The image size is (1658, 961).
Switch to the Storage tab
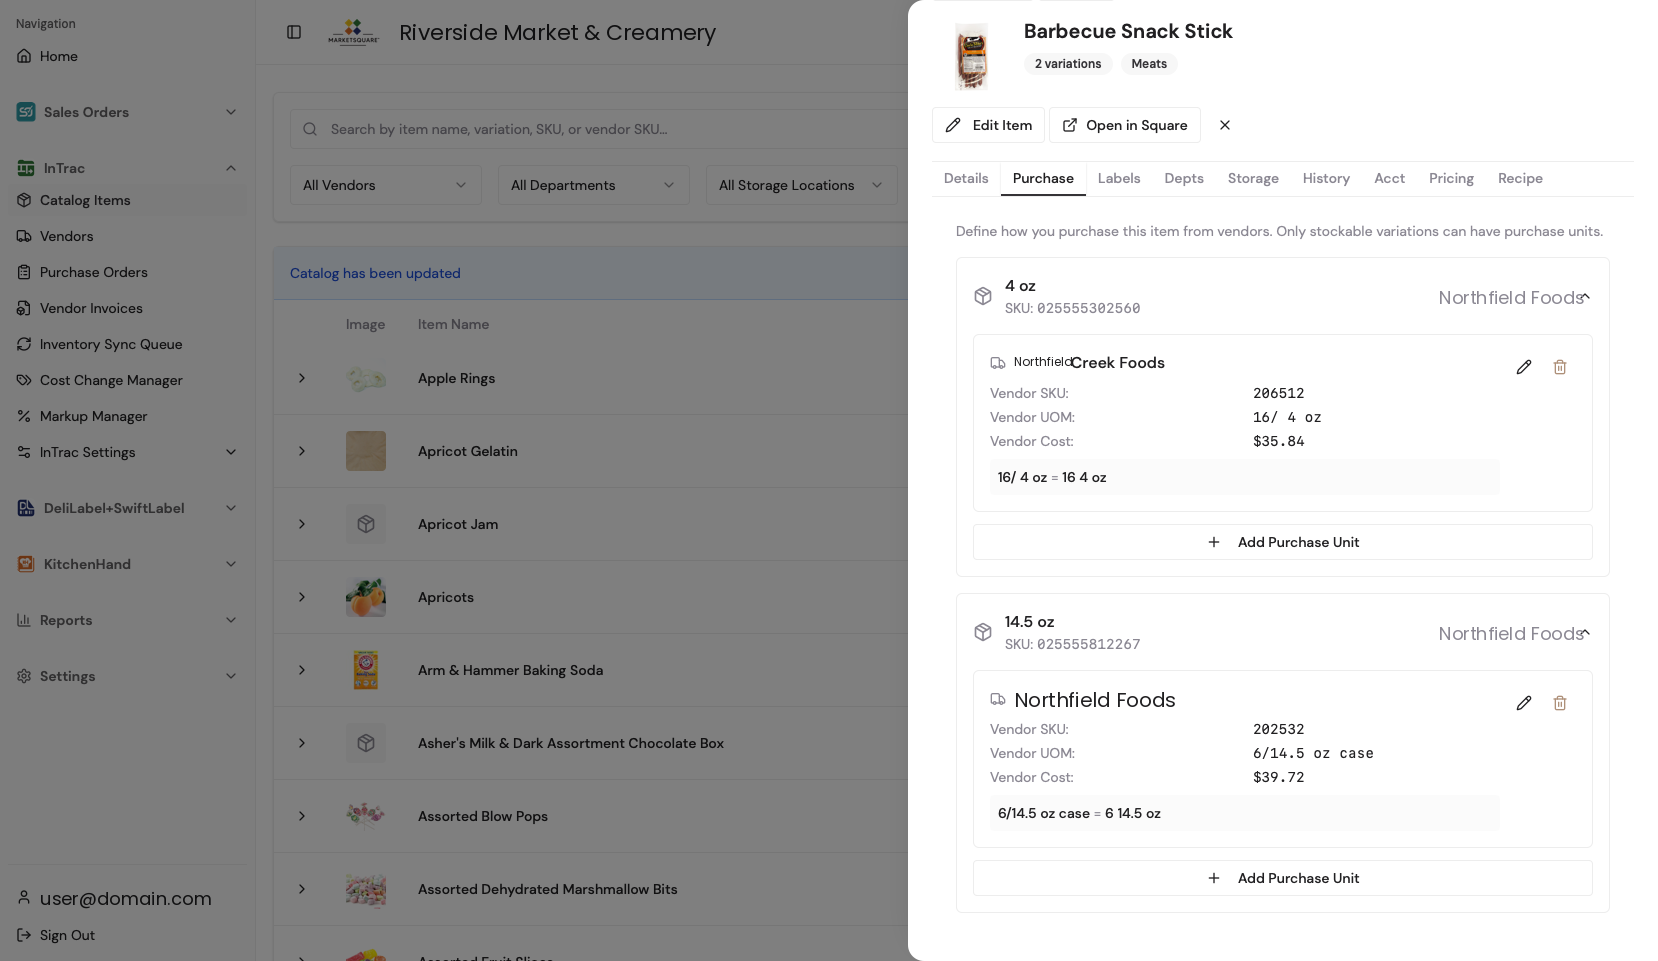(1253, 178)
